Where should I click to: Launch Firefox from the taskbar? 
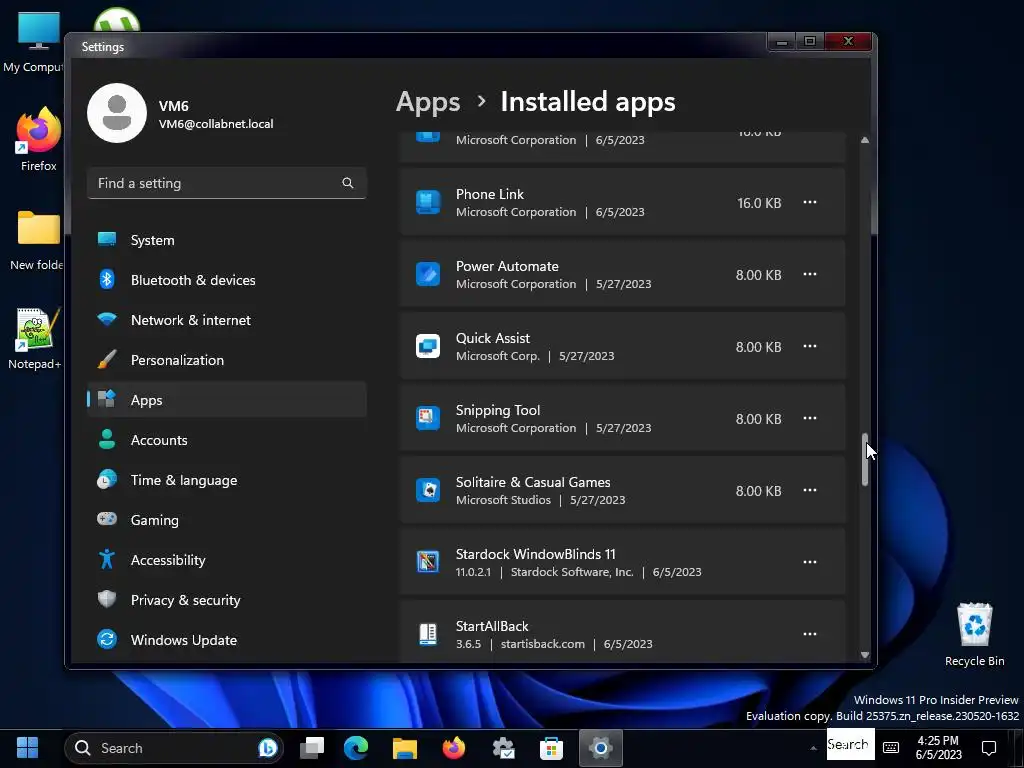[454, 748]
